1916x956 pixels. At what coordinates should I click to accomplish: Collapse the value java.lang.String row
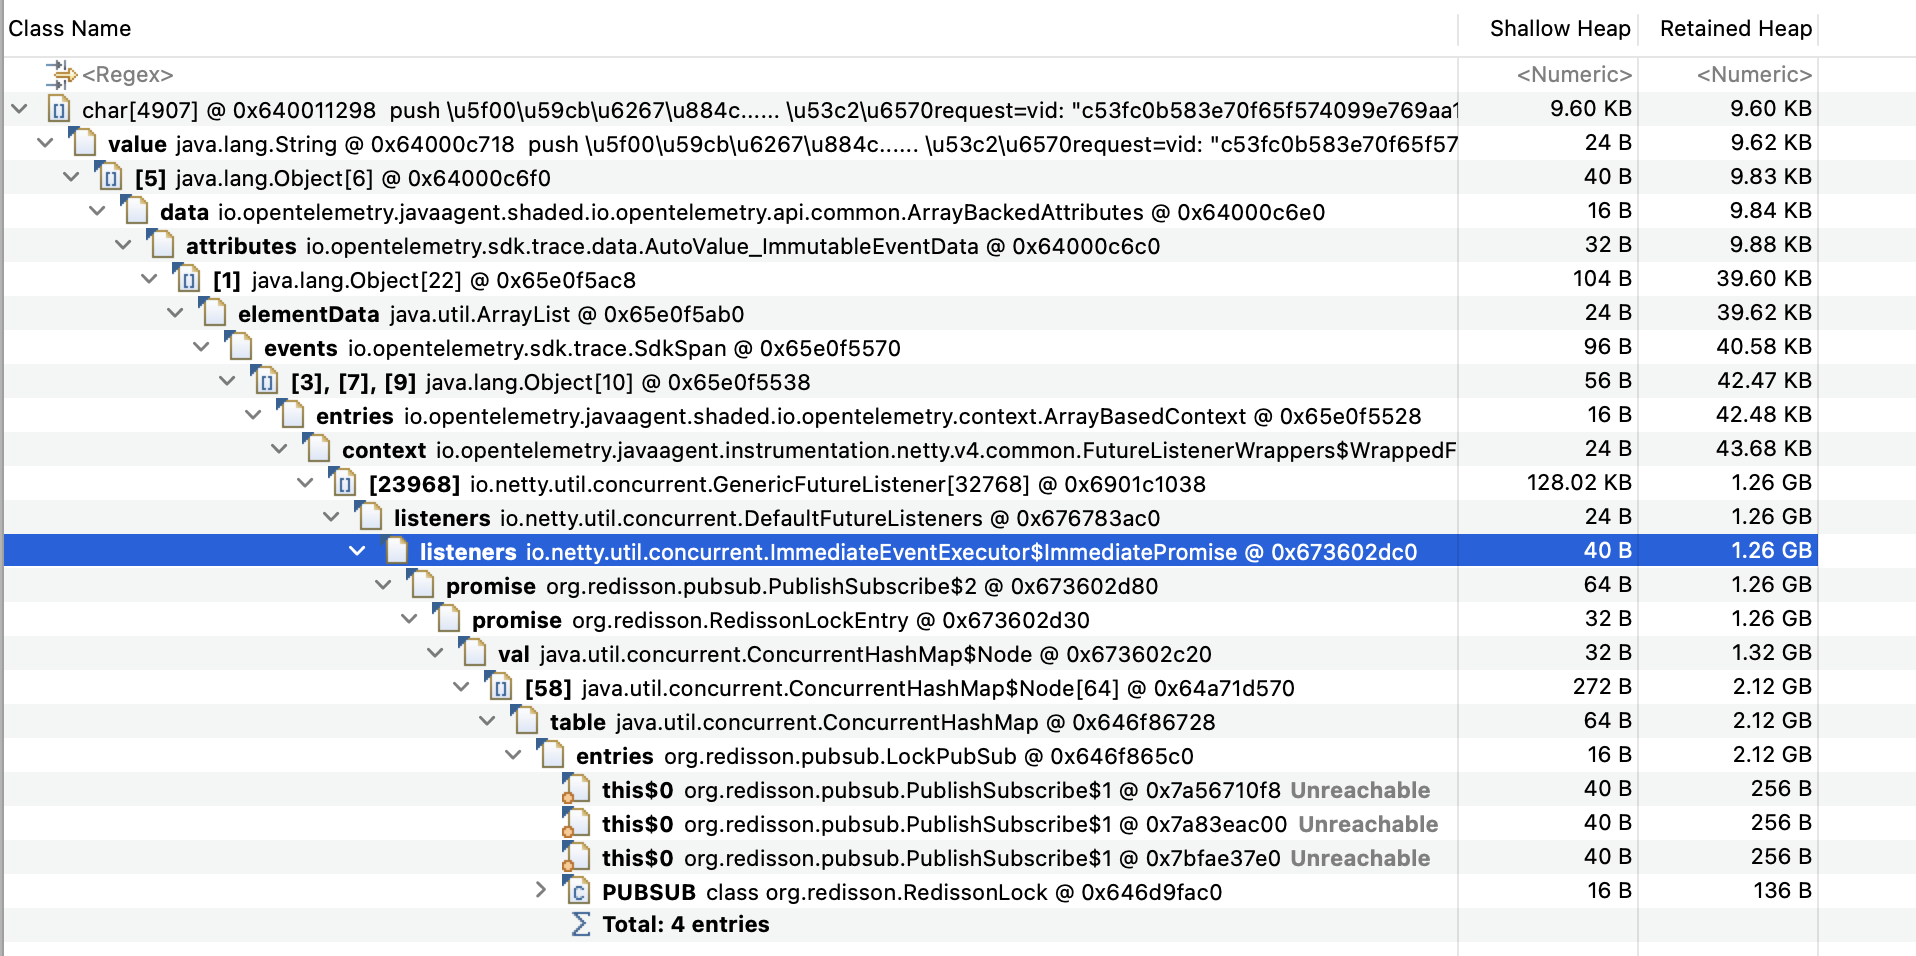pyautogui.click(x=45, y=142)
